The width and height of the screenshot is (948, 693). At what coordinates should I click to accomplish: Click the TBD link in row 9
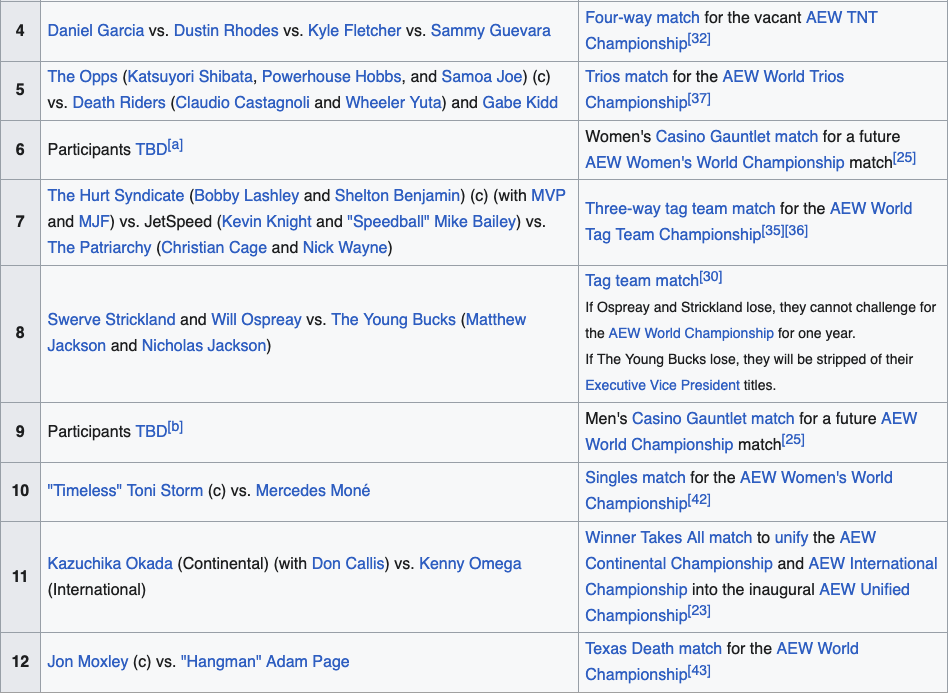[151, 432]
